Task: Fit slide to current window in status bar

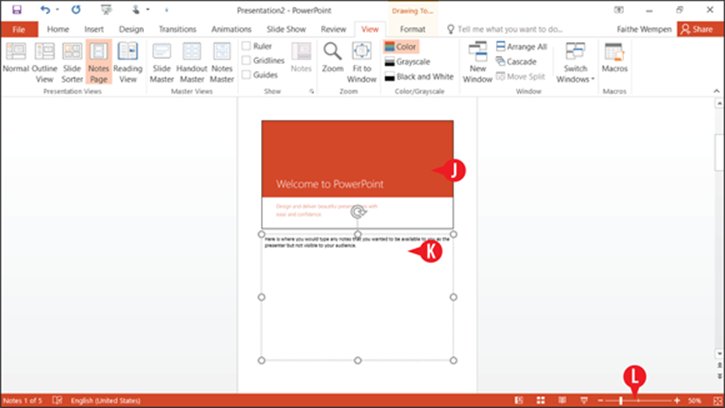Action: pyautogui.click(x=717, y=401)
